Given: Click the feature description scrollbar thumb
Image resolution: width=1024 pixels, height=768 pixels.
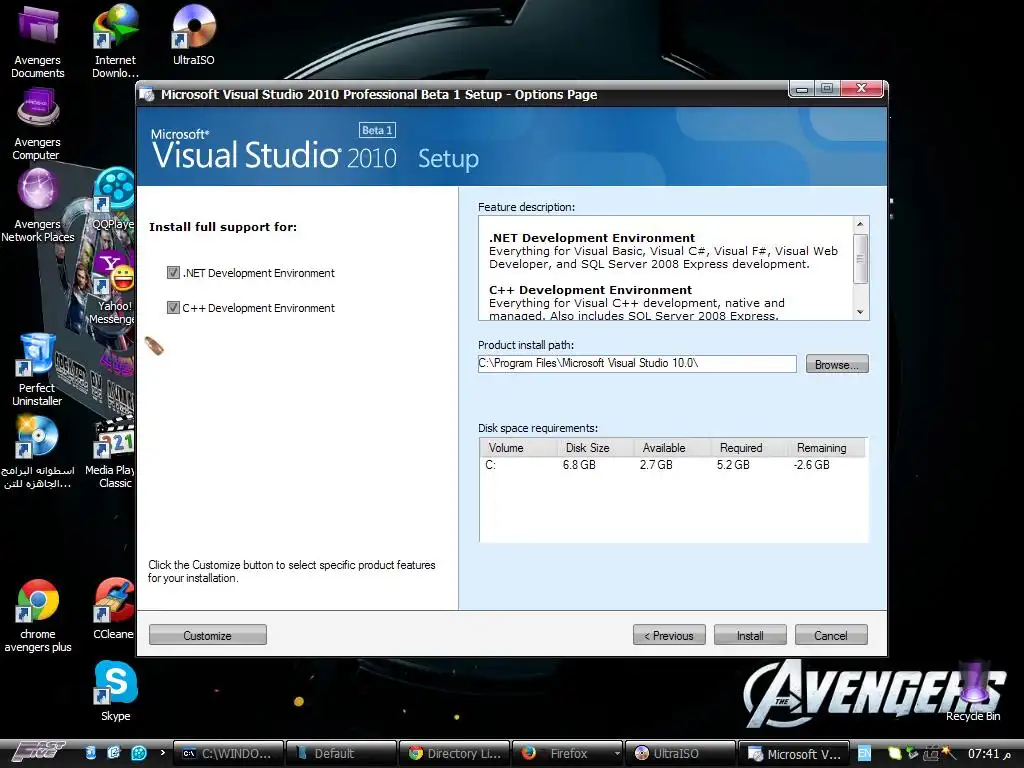Looking at the screenshot, I should (860, 259).
